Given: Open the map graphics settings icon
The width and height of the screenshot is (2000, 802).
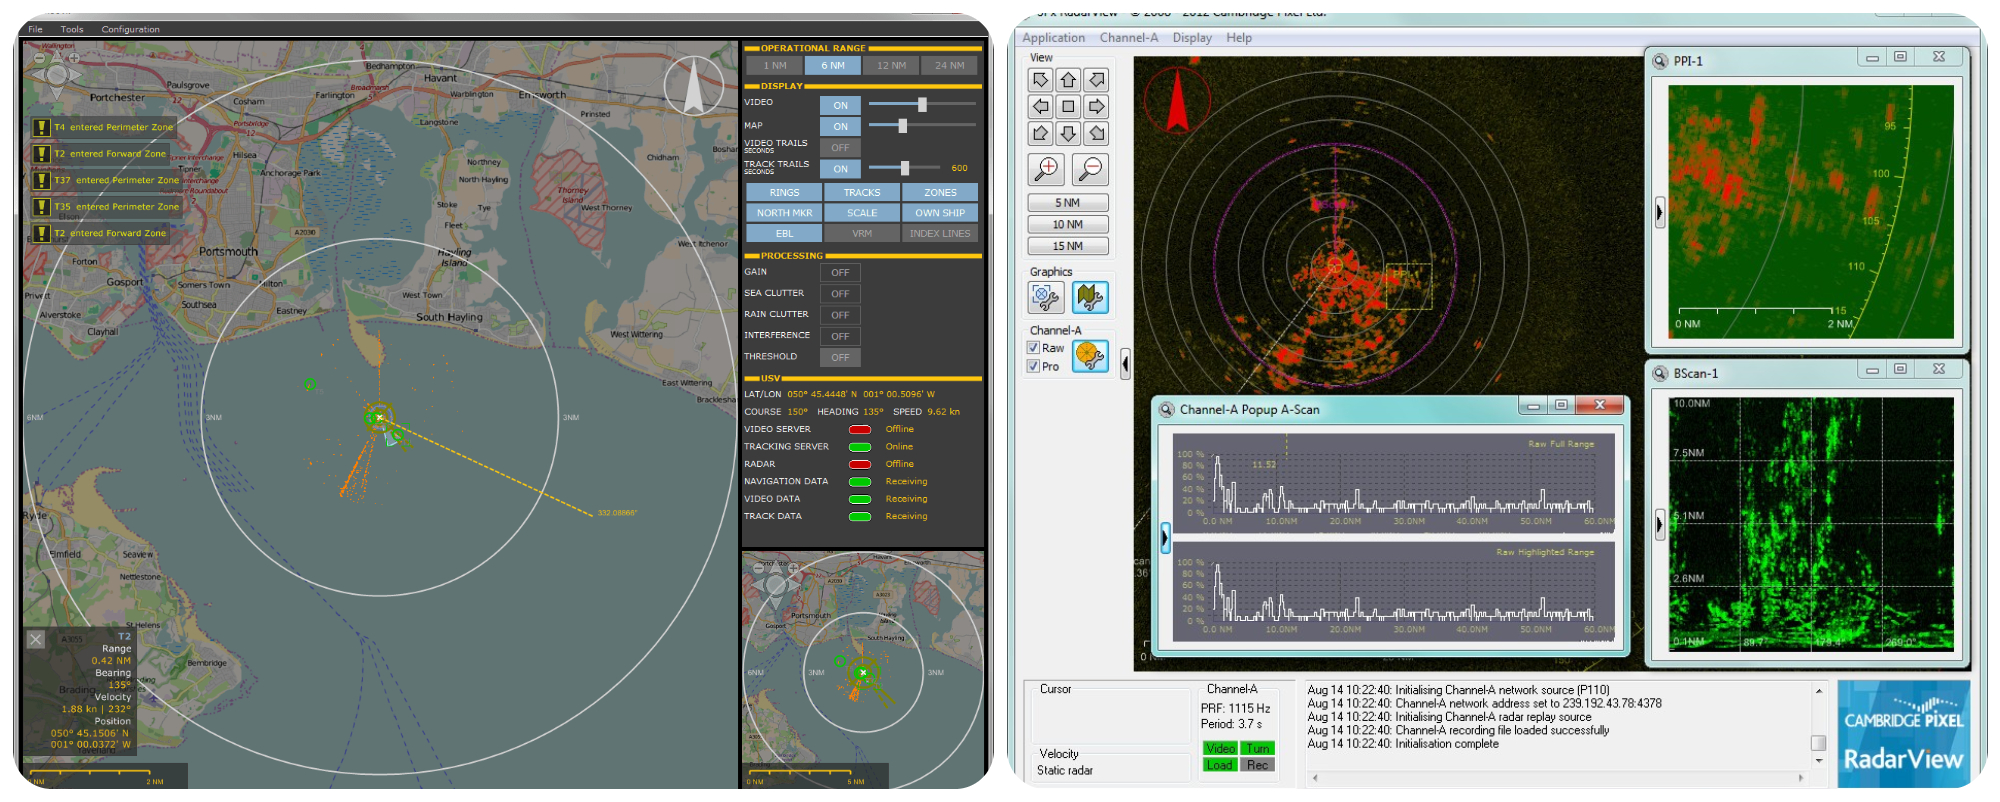Looking at the screenshot, I should click(x=1090, y=297).
